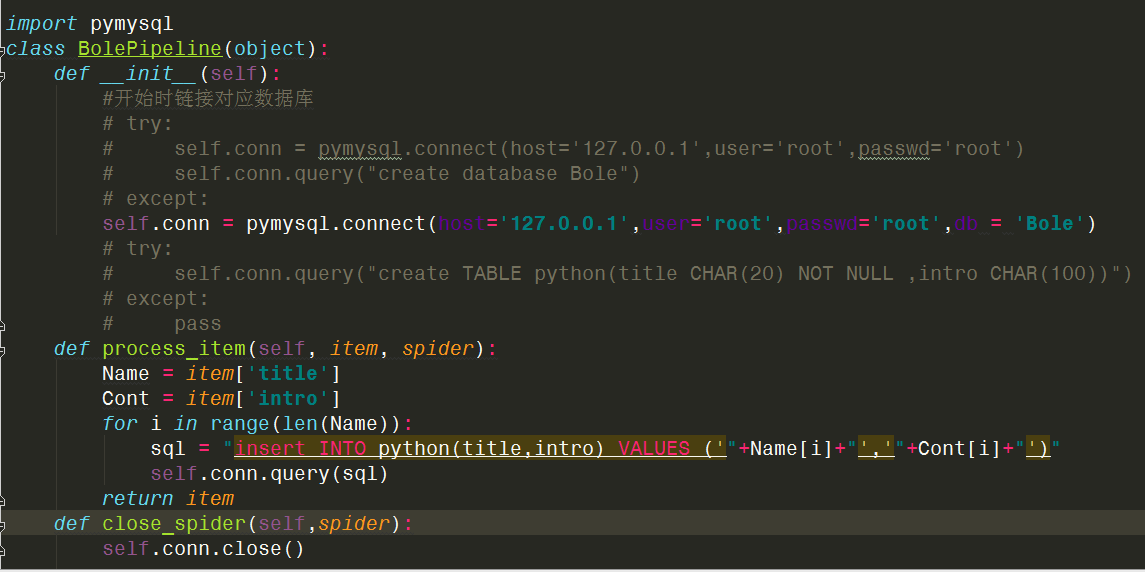Click the 'import' keyword on the first line
The height and width of the screenshot is (572, 1145).
click(41, 24)
